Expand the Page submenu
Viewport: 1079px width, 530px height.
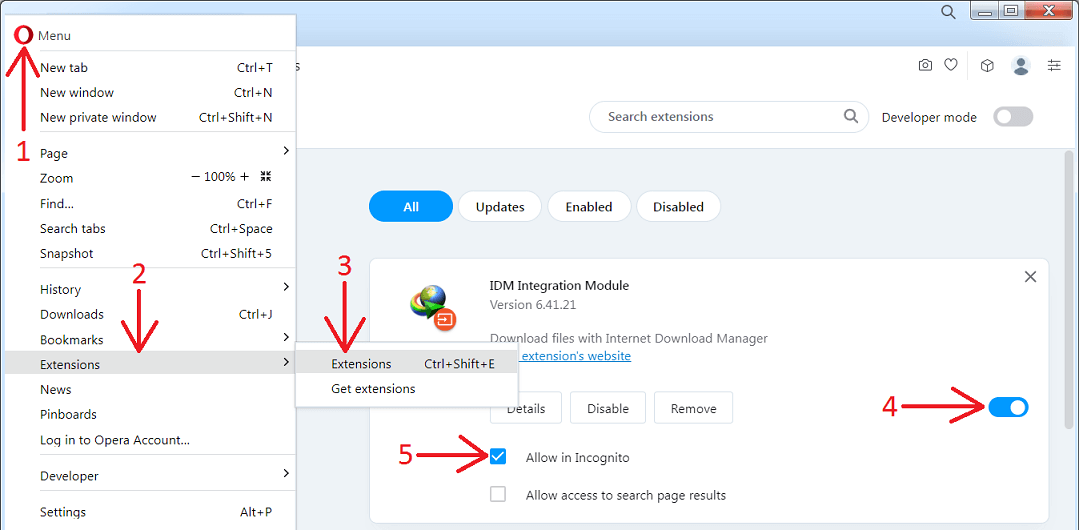coord(150,153)
